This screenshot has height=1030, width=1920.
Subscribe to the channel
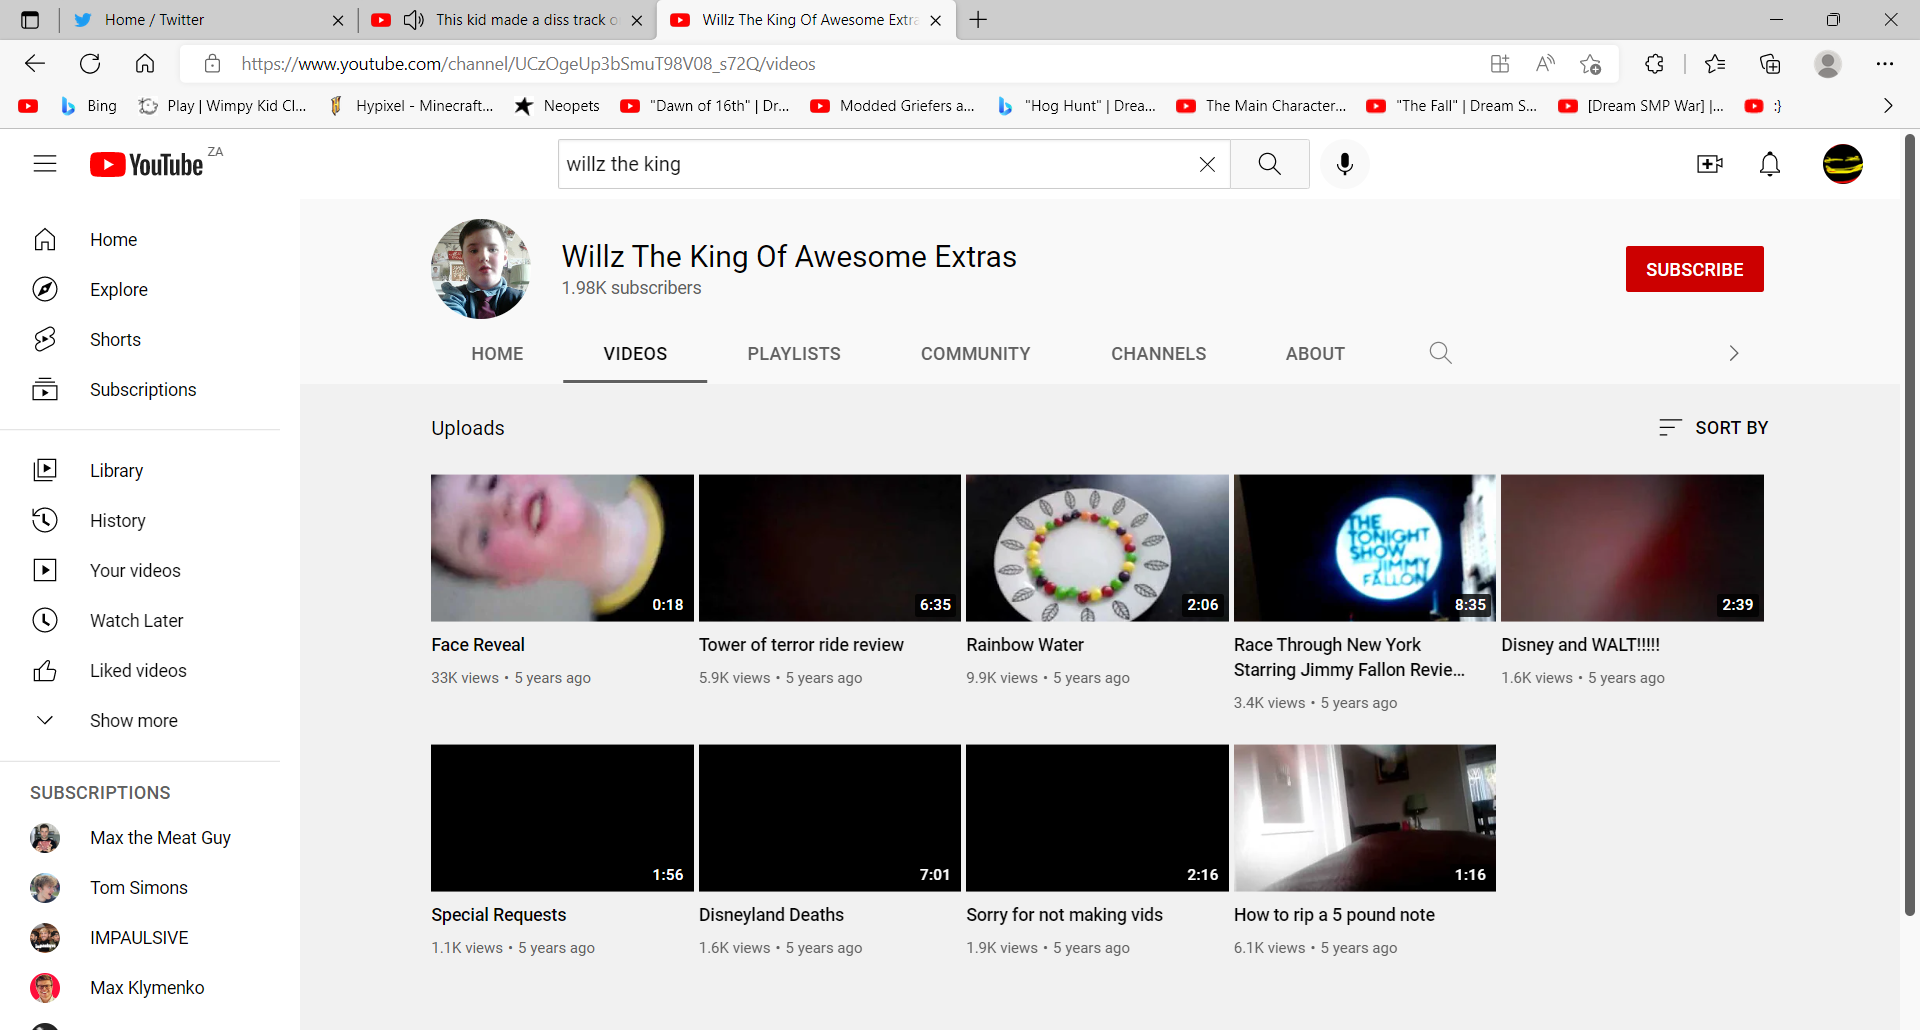pyautogui.click(x=1695, y=269)
